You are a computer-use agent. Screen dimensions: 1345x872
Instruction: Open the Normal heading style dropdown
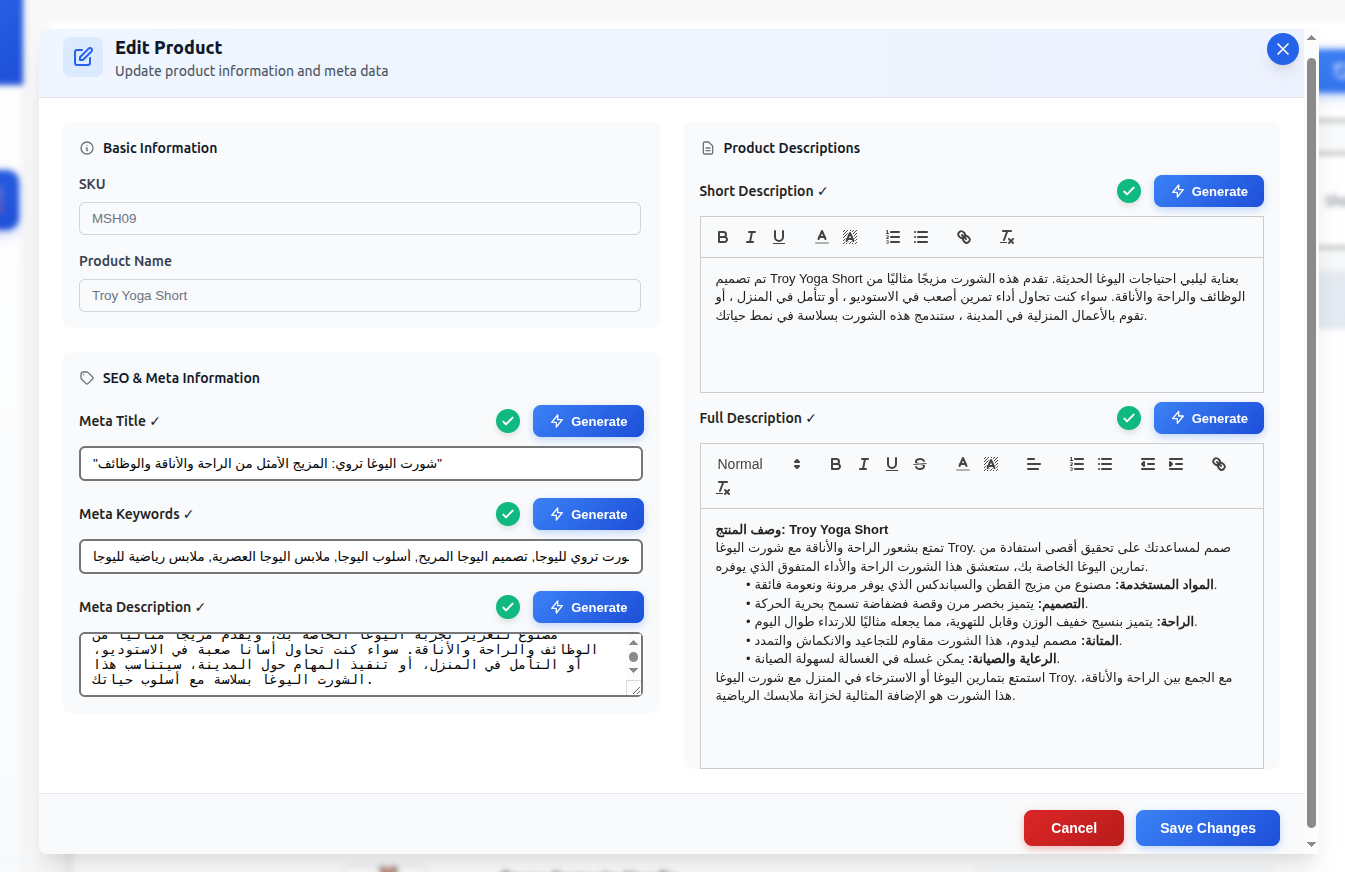(x=759, y=464)
